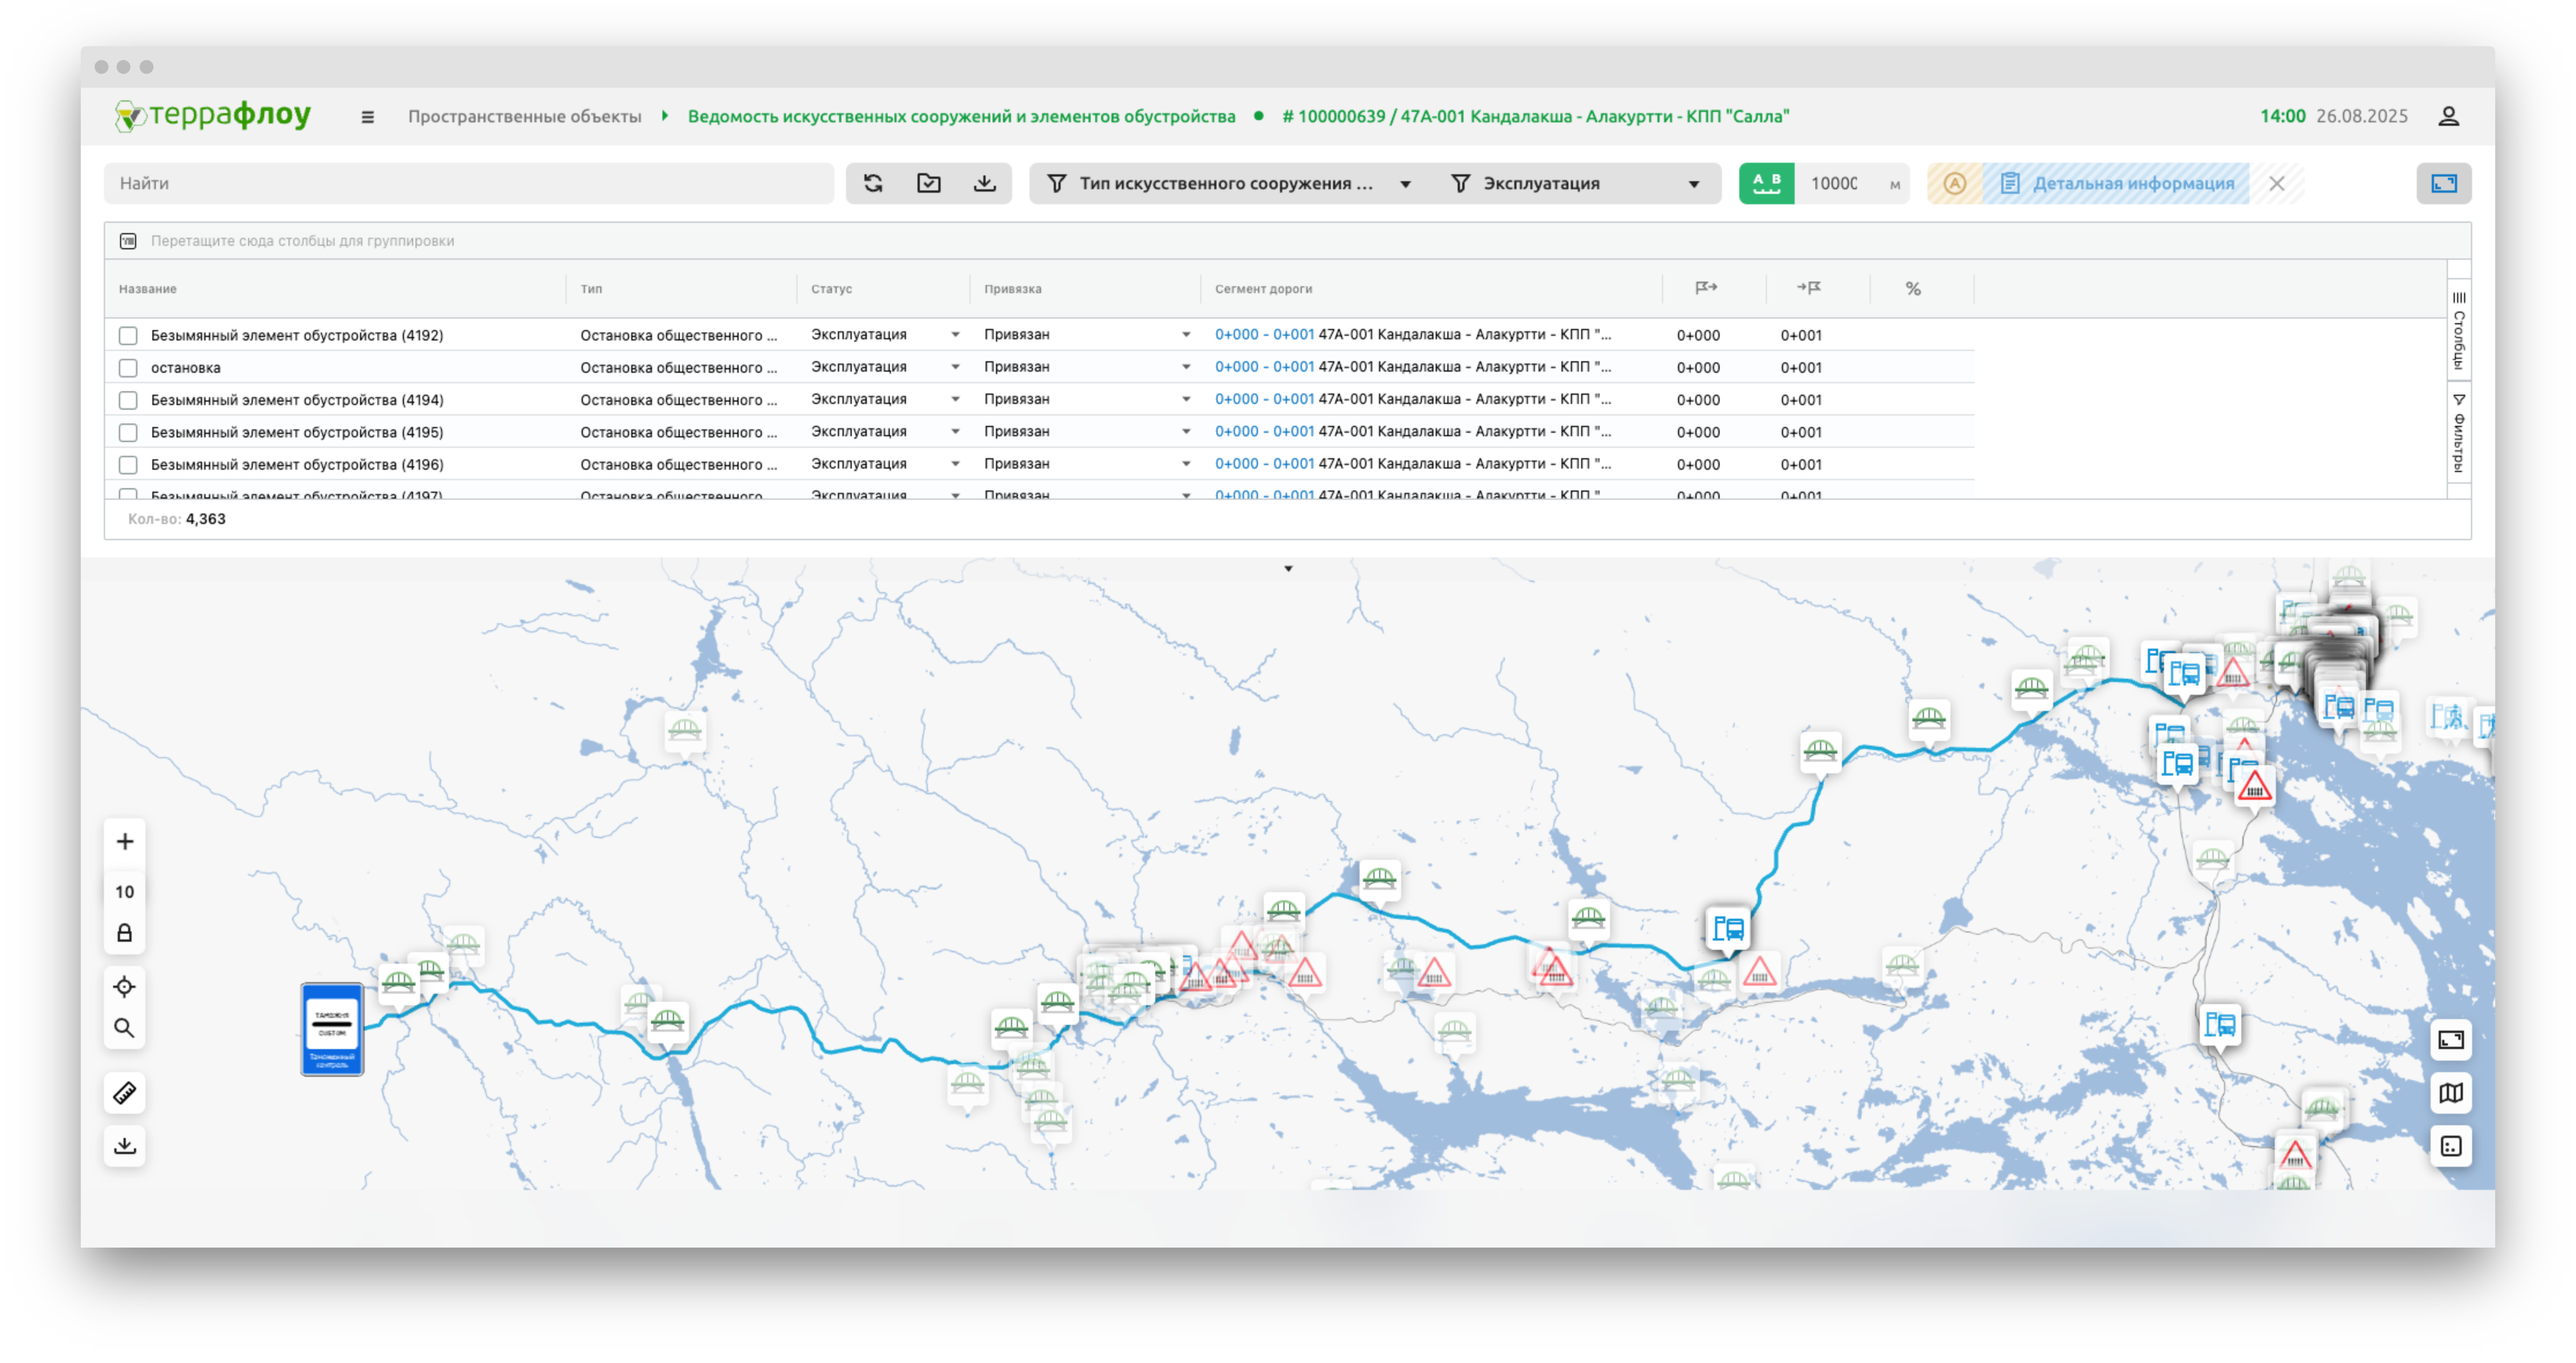Screen dimensions: 2576x1363
Task: Sort by the "Статус" column header
Action: (831, 289)
